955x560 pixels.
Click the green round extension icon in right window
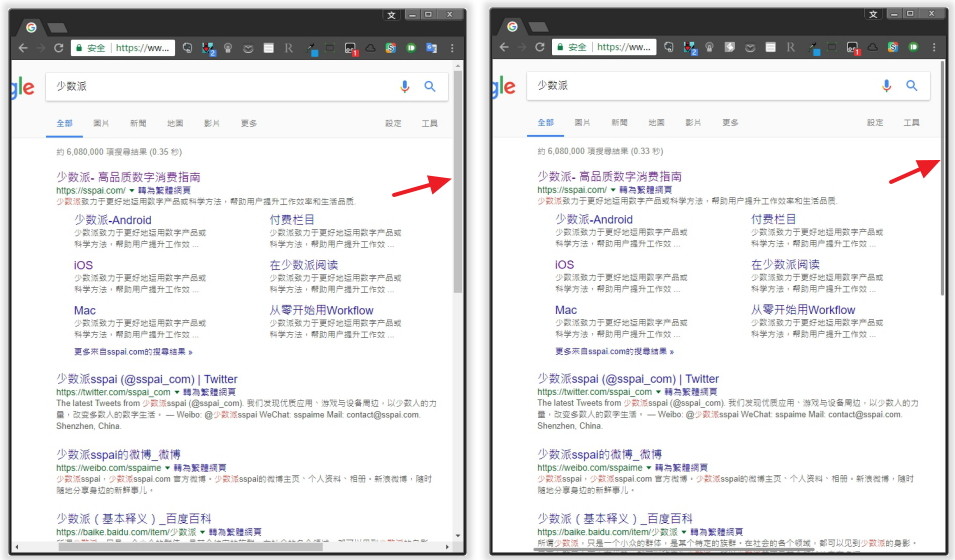pos(913,47)
